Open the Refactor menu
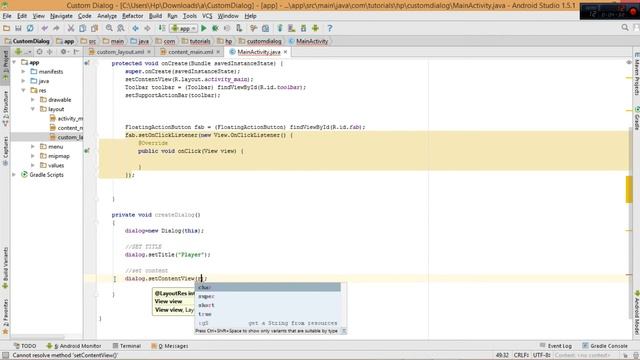Screen dimensions: 640x360 133,16
